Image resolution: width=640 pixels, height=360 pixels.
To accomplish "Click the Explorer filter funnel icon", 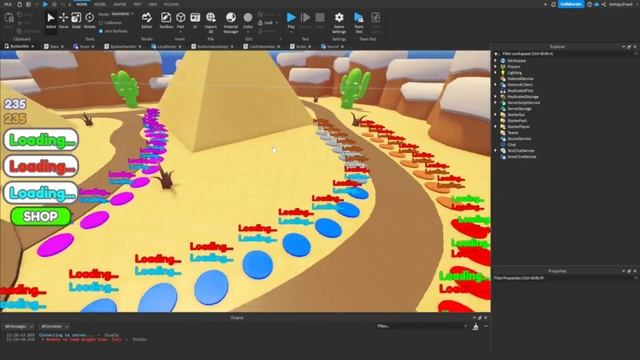I will 497,53.
